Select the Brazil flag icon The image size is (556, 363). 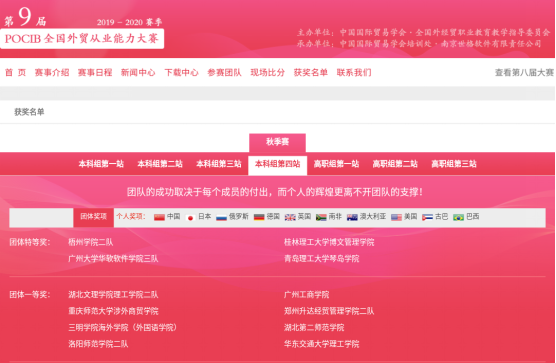click(458, 217)
